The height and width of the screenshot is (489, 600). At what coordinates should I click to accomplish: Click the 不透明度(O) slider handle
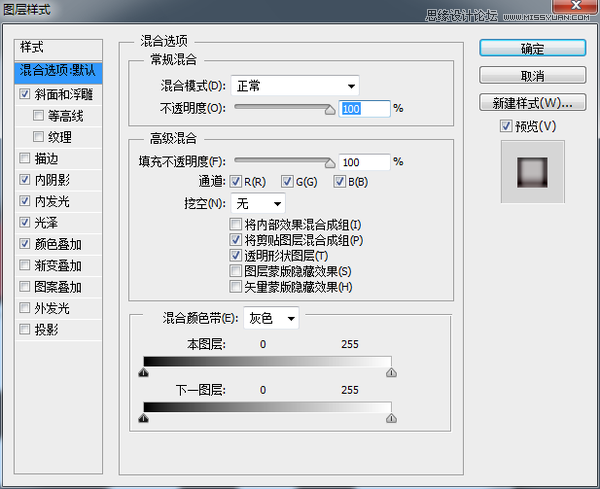[x=329, y=109]
